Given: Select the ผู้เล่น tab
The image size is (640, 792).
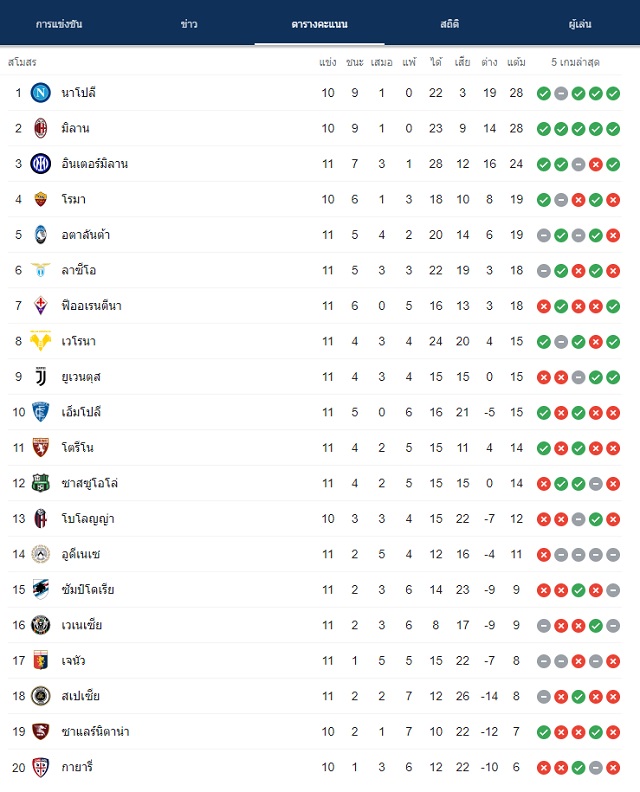Looking at the screenshot, I should coord(580,24).
